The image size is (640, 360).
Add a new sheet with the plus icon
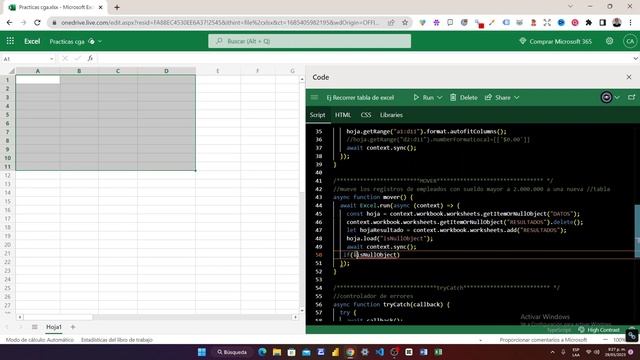73,327
